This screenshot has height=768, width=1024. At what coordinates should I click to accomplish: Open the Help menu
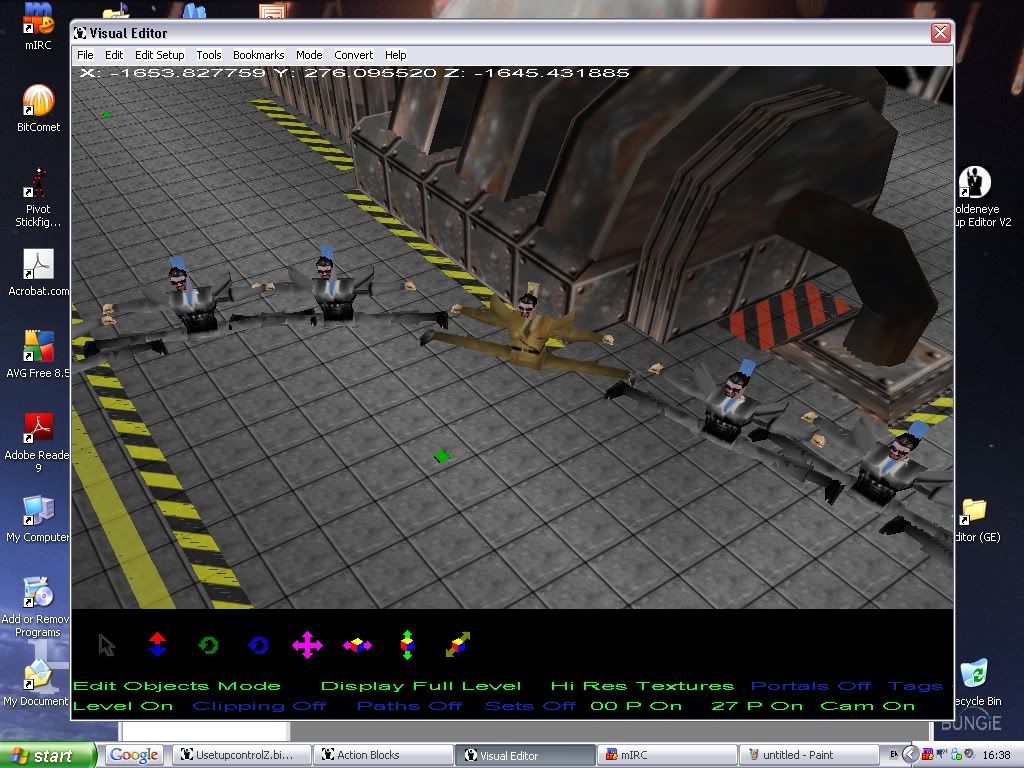395,55
